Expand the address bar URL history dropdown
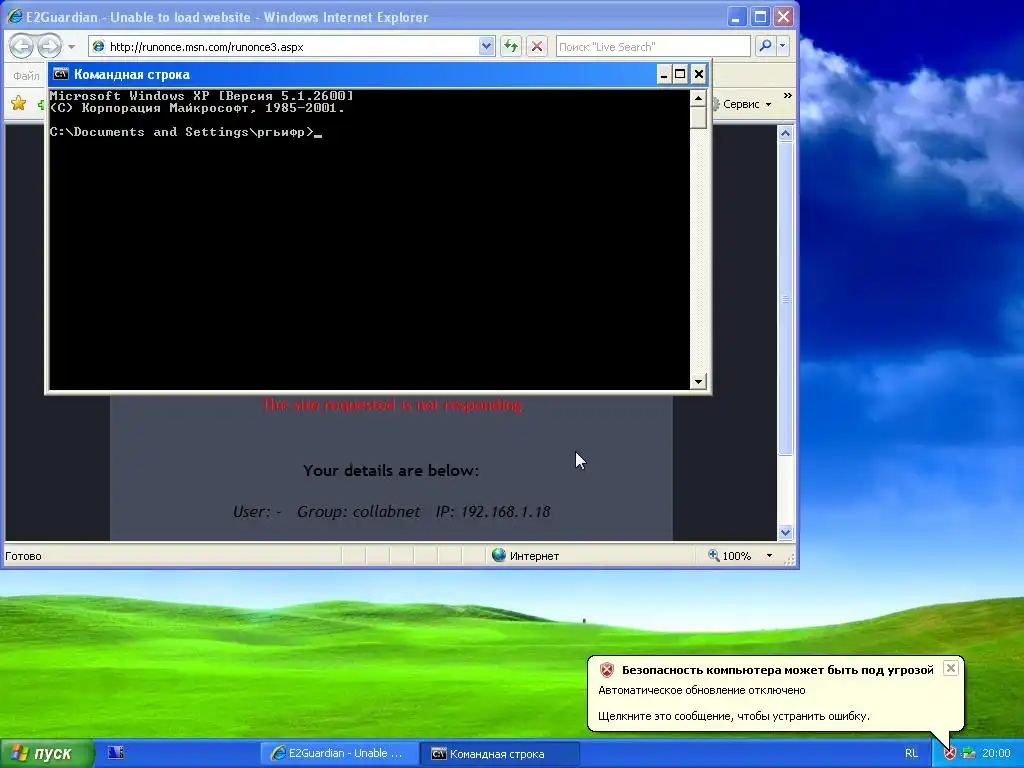The image size is (1024, 768). tap(487, 46)
